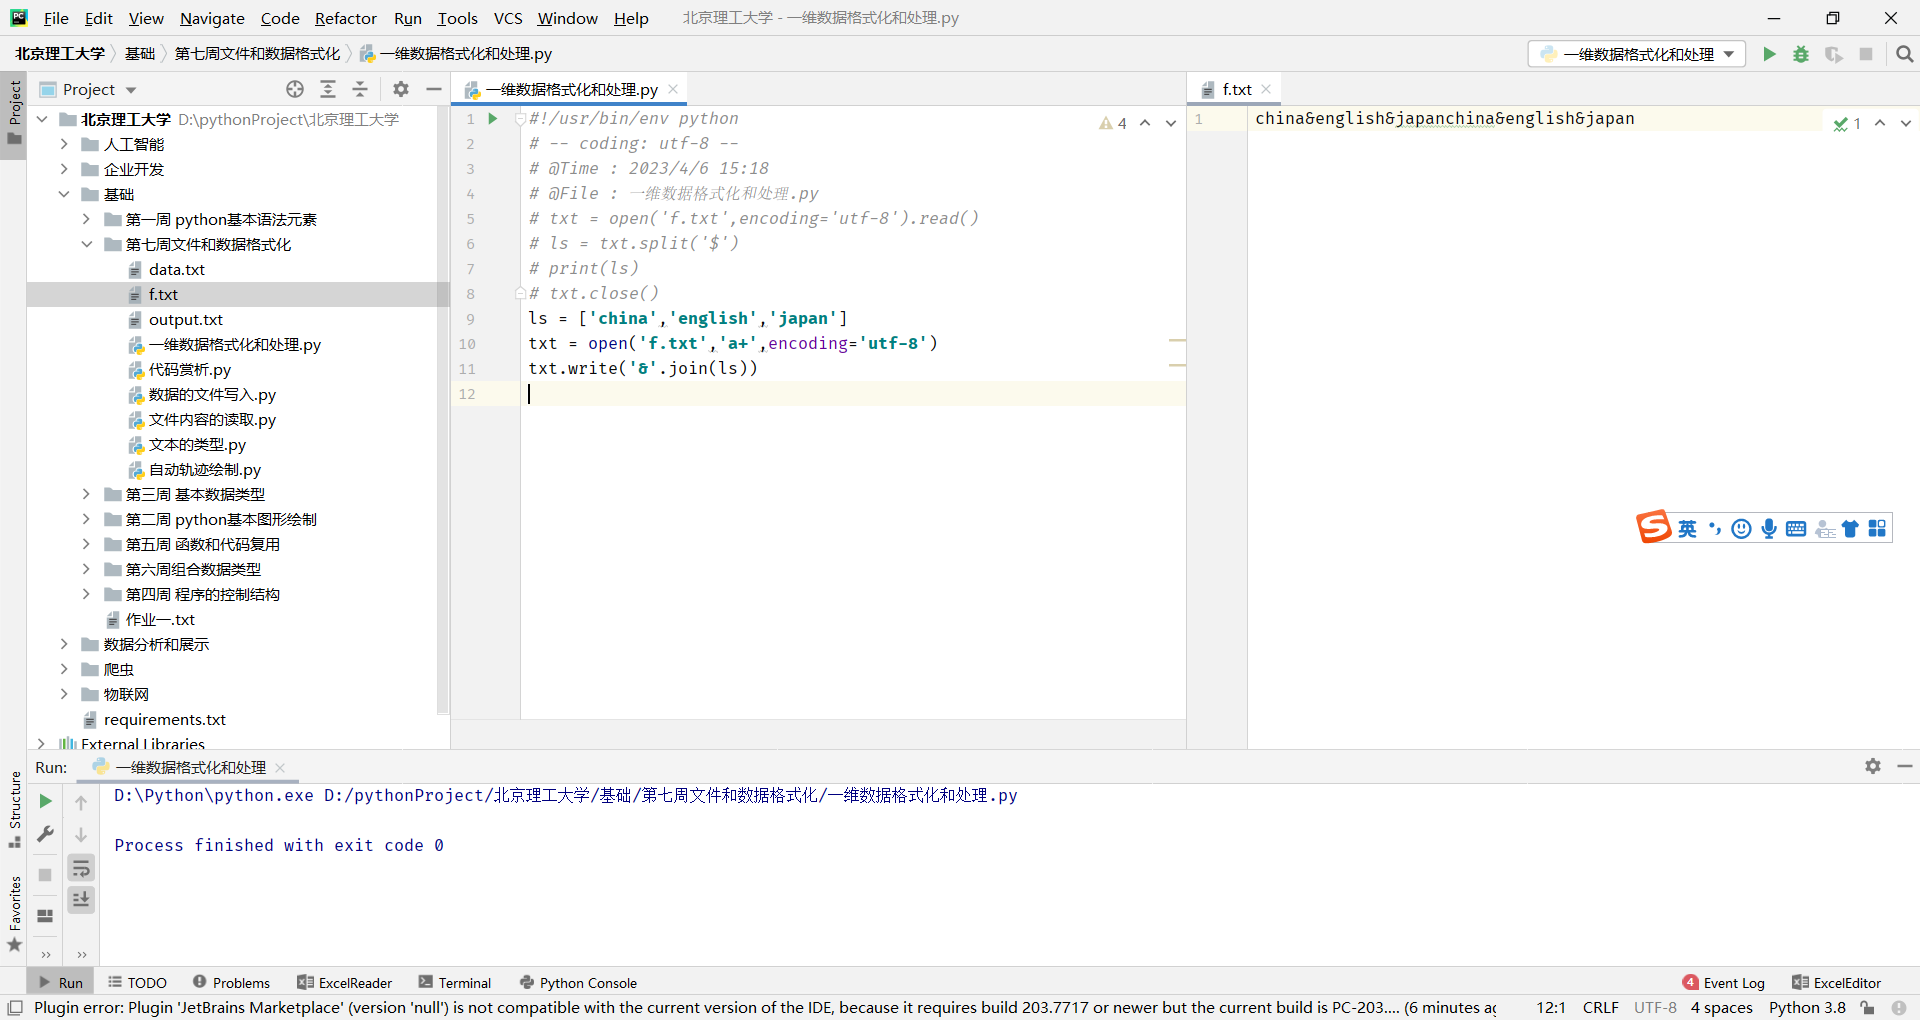The height and width of the screenshot is (1020, 1920).
Task: Click Python 3.8 interpreter in status bar
Action: [1807, 1008]
